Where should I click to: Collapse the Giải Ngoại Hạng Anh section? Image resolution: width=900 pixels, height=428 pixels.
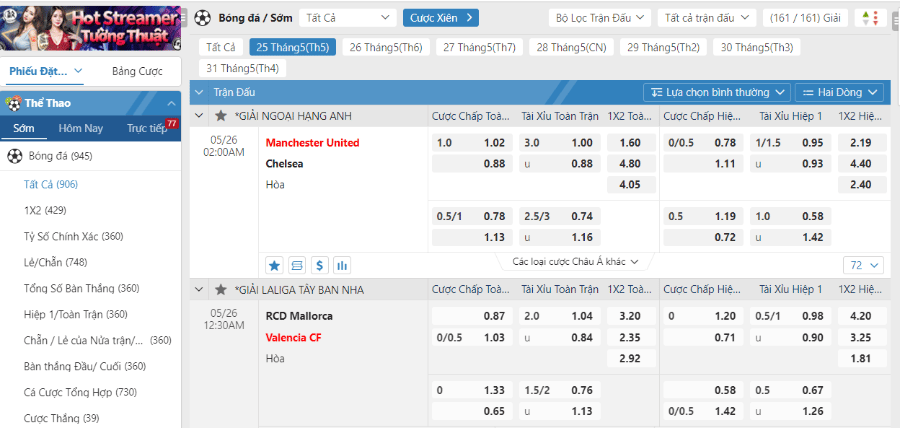(x=199, y=116)
